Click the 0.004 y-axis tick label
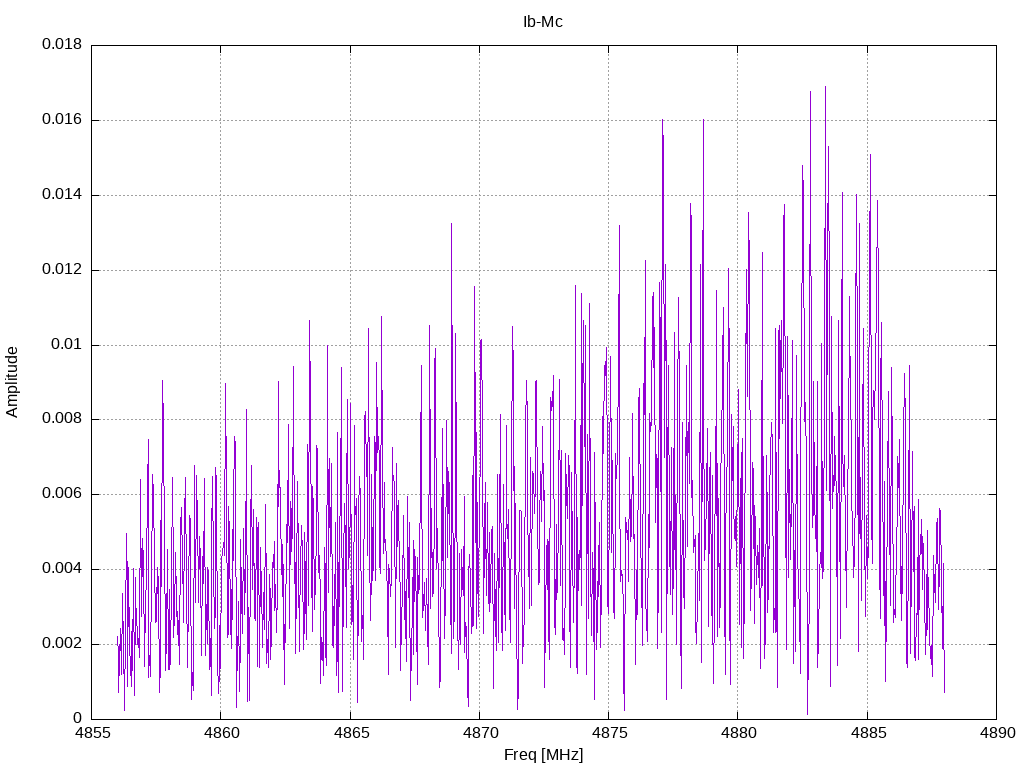 [x=62, y=568]
